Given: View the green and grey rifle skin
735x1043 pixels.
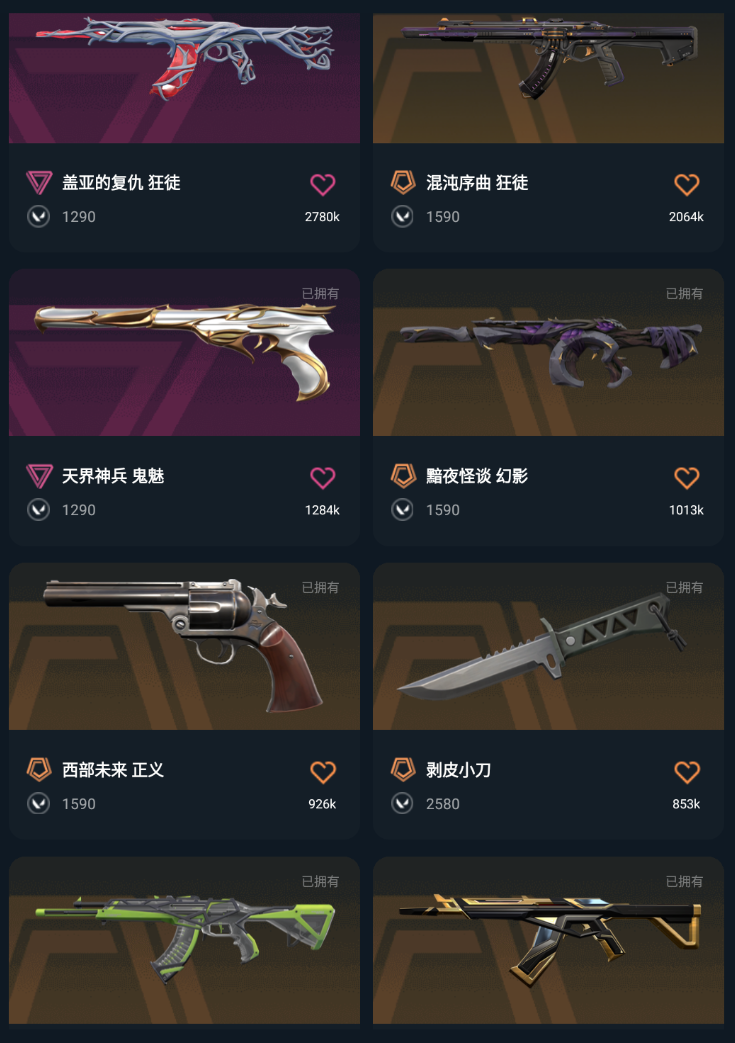Looking at the screenshot, I should point(184,940).
